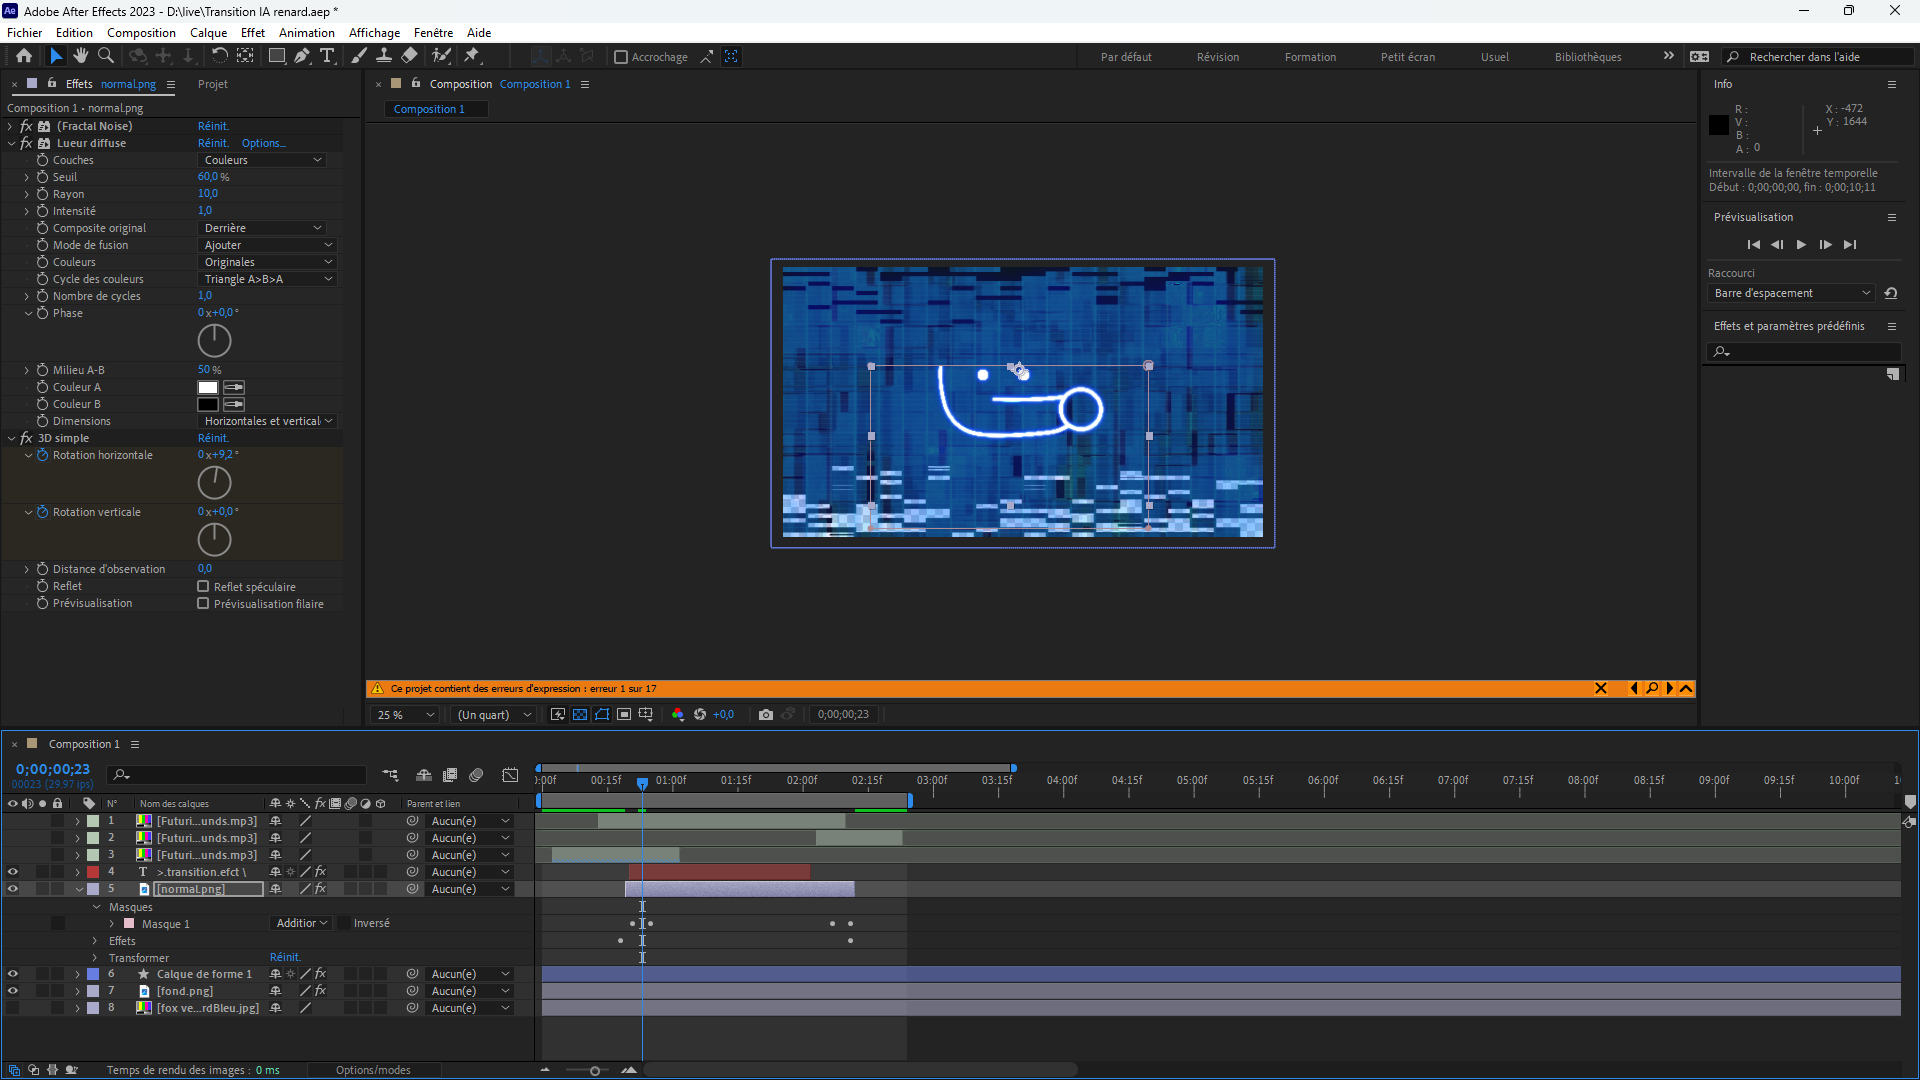
Task: Select the Puppet Pin tool
Action: [472, 56]
